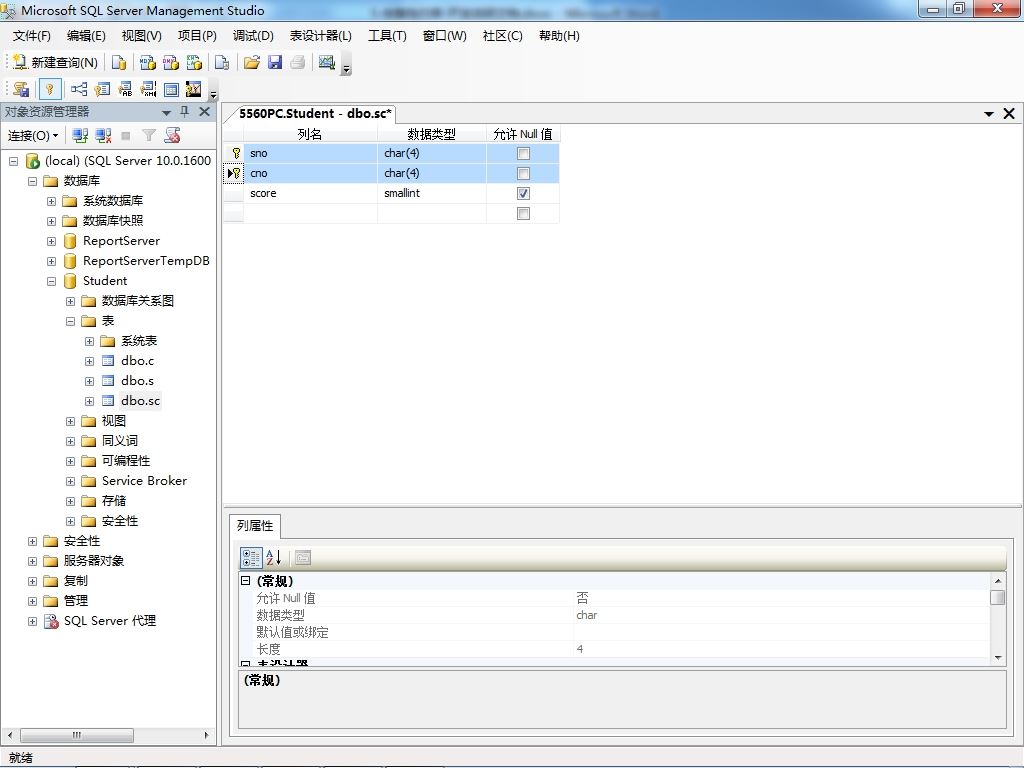1024x768 pixels.
Task: Open the 视图(V) menu
Action: (x=141, y=35)
